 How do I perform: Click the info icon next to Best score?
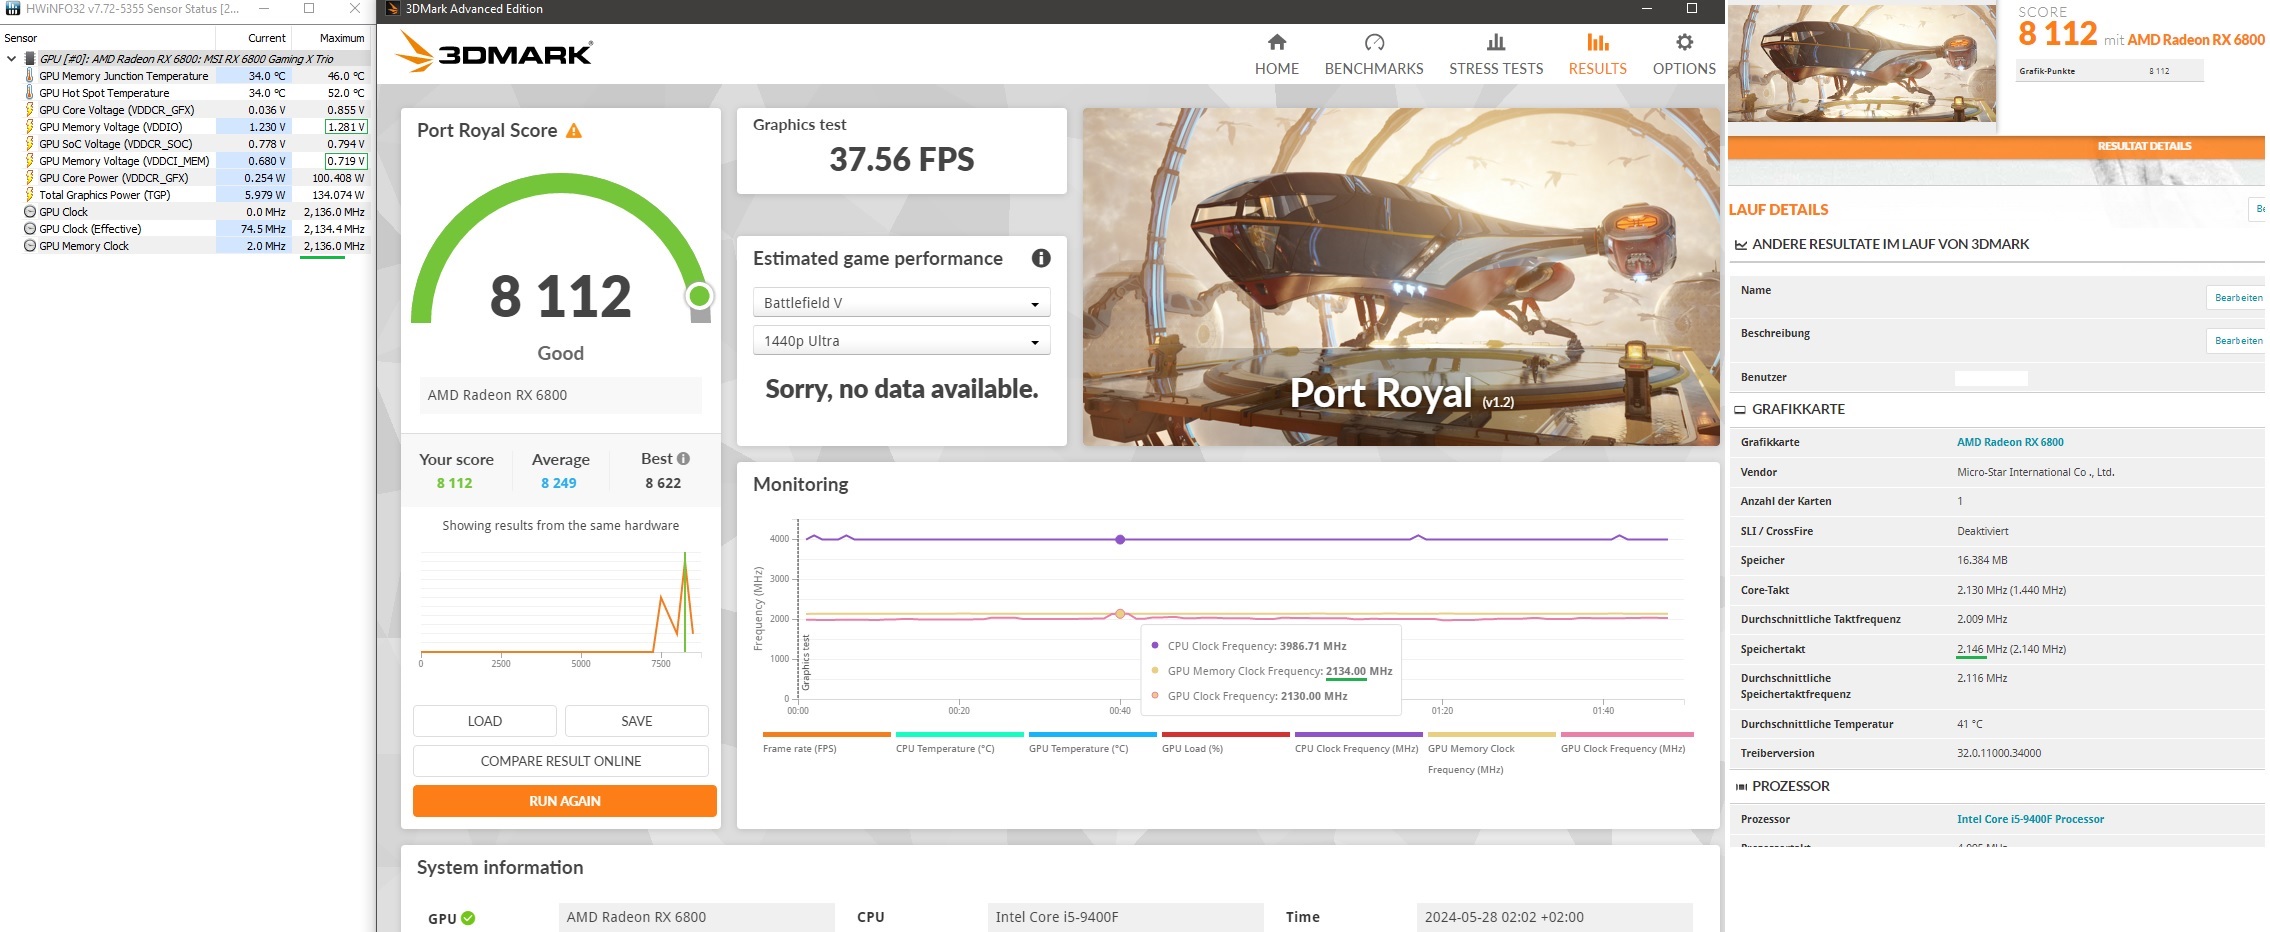pos(684,459)
